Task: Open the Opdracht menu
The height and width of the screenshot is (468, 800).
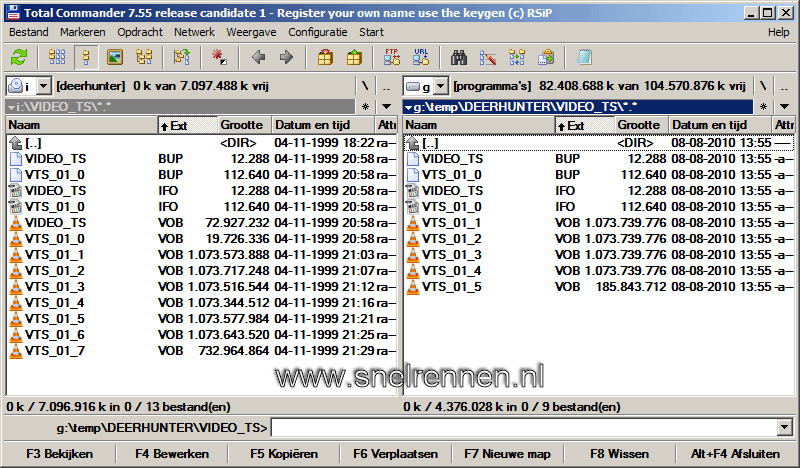Action: (140, 32)
